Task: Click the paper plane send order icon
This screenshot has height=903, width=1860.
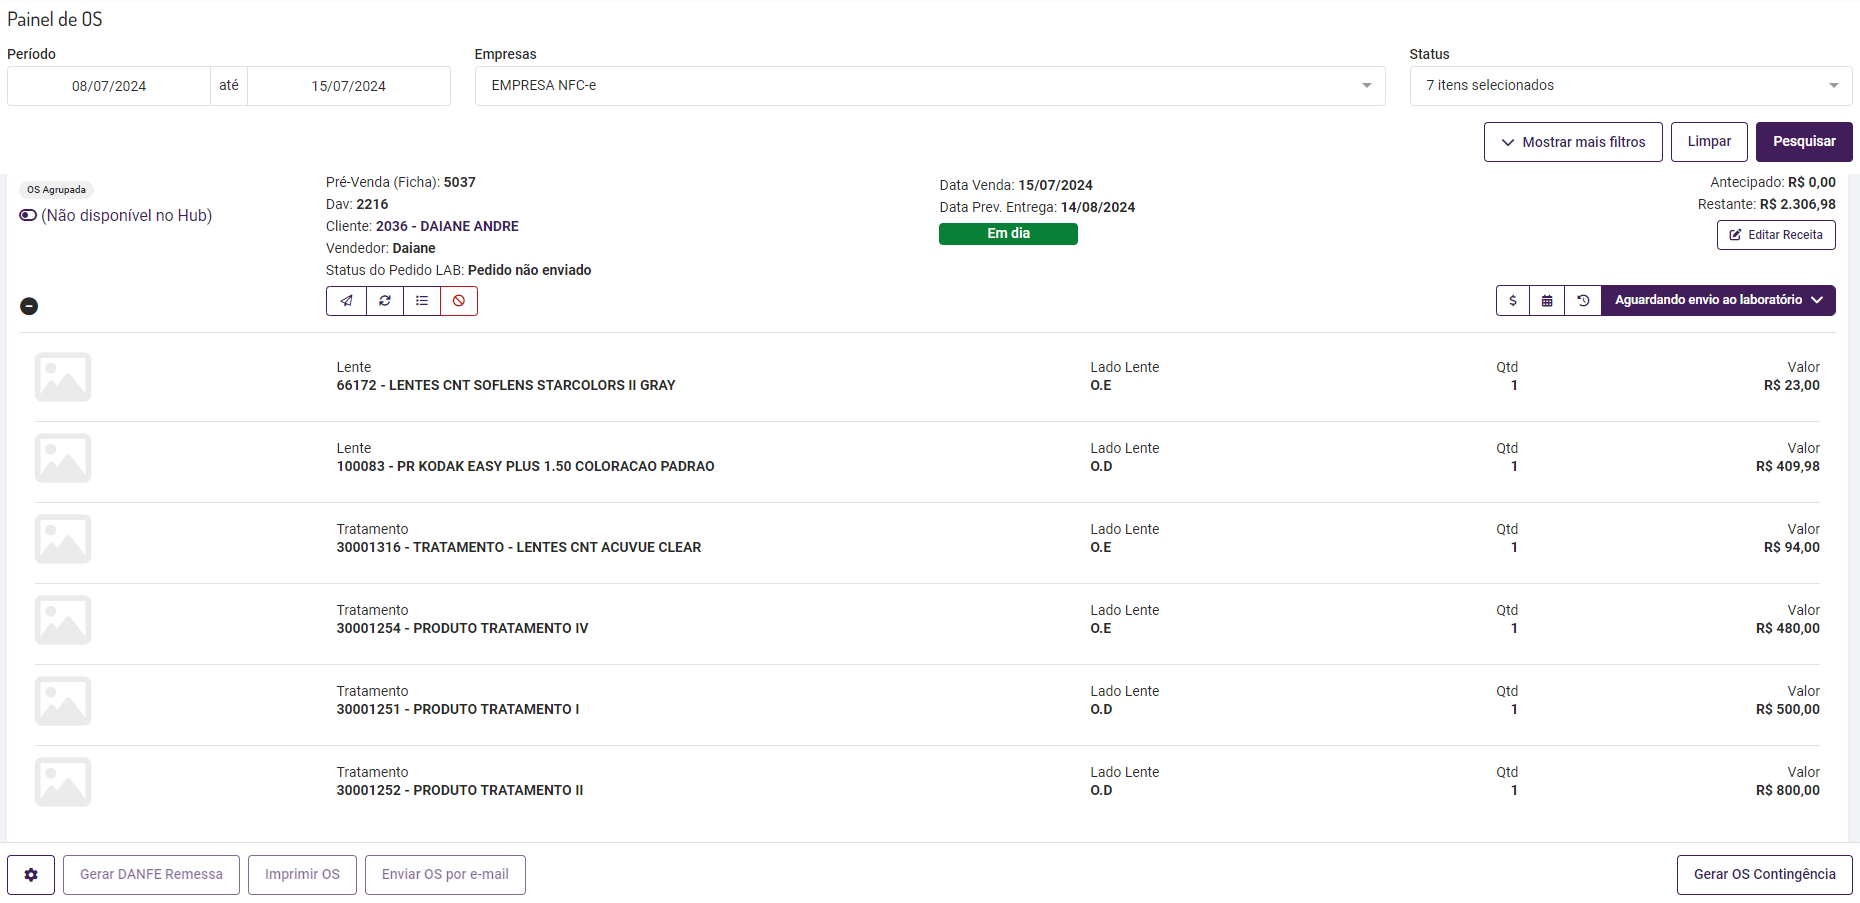Action: [x=346, y=301]
